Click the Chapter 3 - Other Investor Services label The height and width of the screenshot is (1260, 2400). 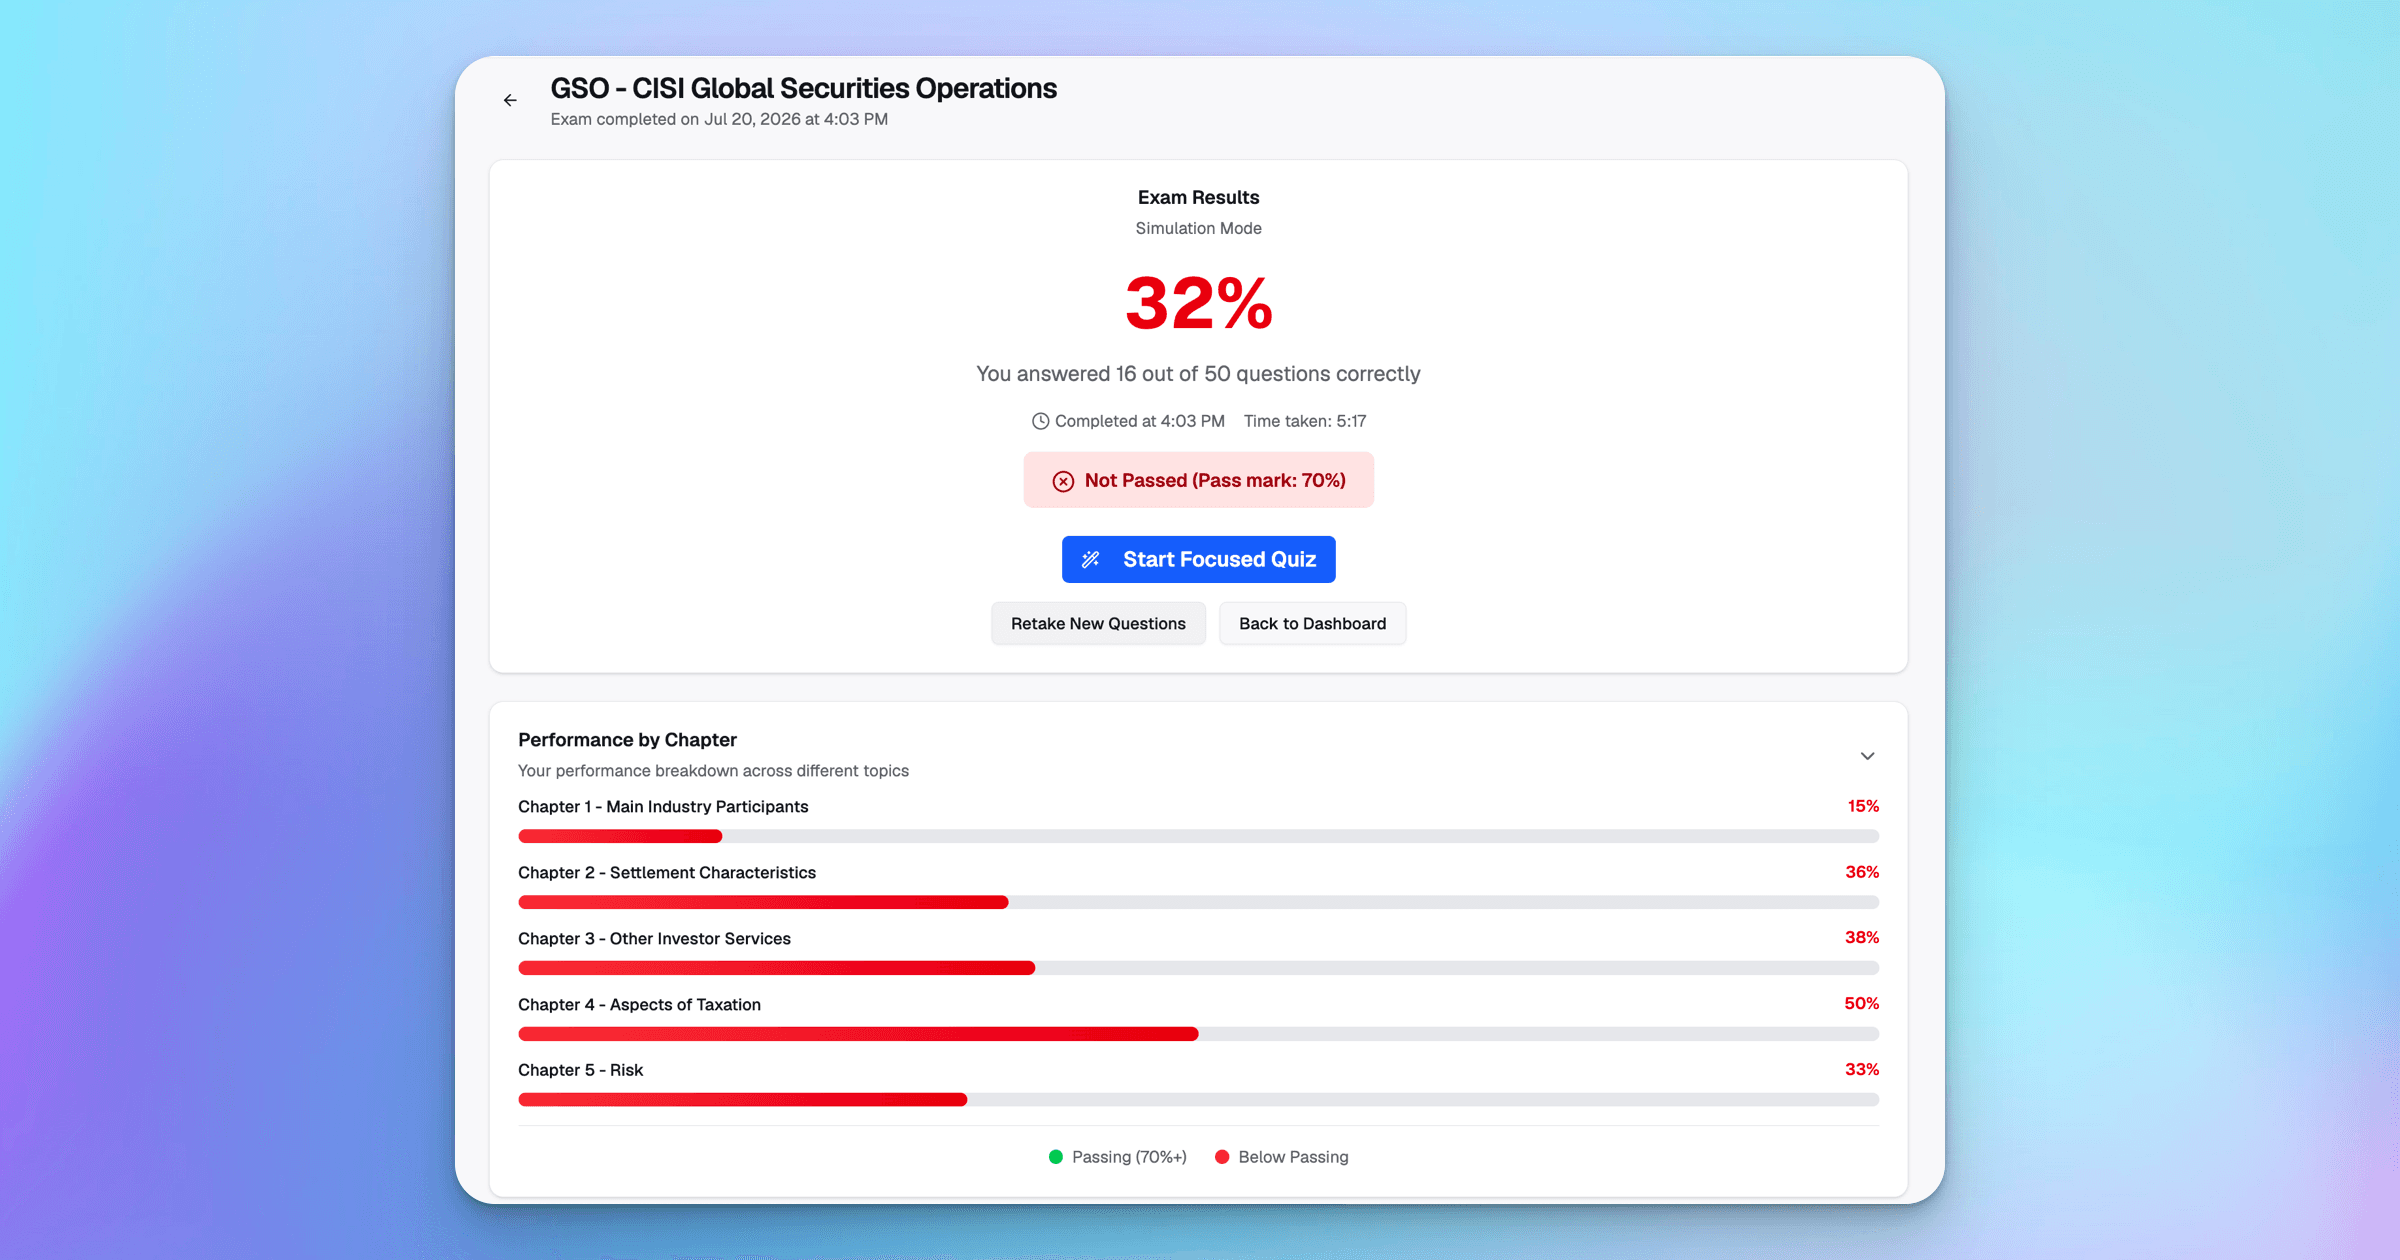click(654, 939)
